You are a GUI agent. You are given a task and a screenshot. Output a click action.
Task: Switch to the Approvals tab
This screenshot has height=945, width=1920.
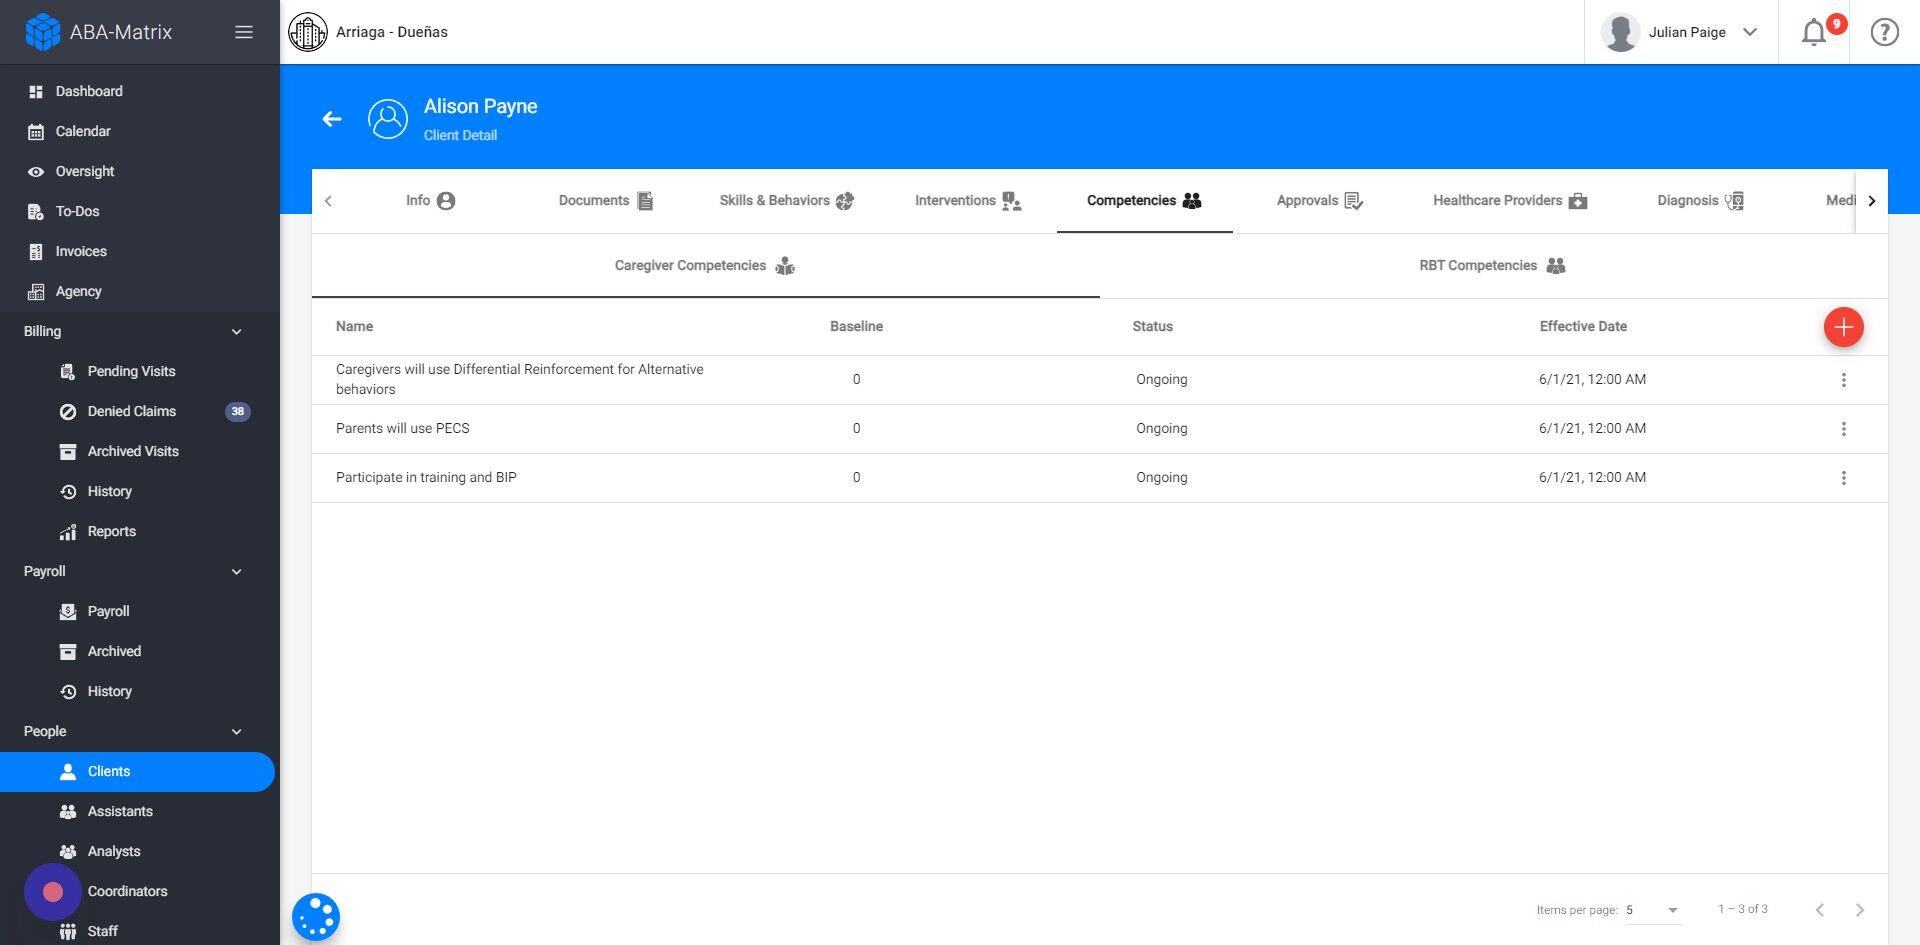1320,201
